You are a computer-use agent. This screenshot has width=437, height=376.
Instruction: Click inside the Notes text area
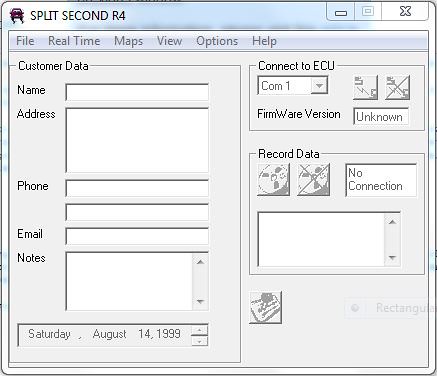129,282
